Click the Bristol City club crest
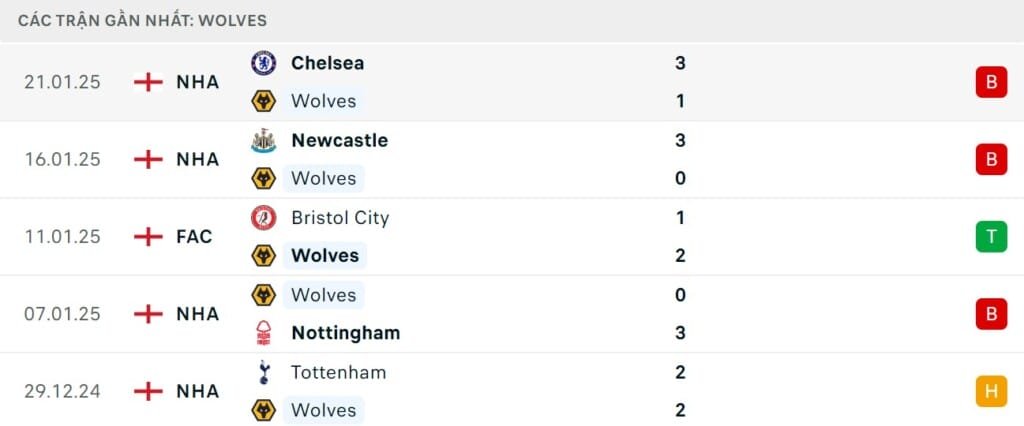Screen dimensions: 1024x426 [263, 218]
